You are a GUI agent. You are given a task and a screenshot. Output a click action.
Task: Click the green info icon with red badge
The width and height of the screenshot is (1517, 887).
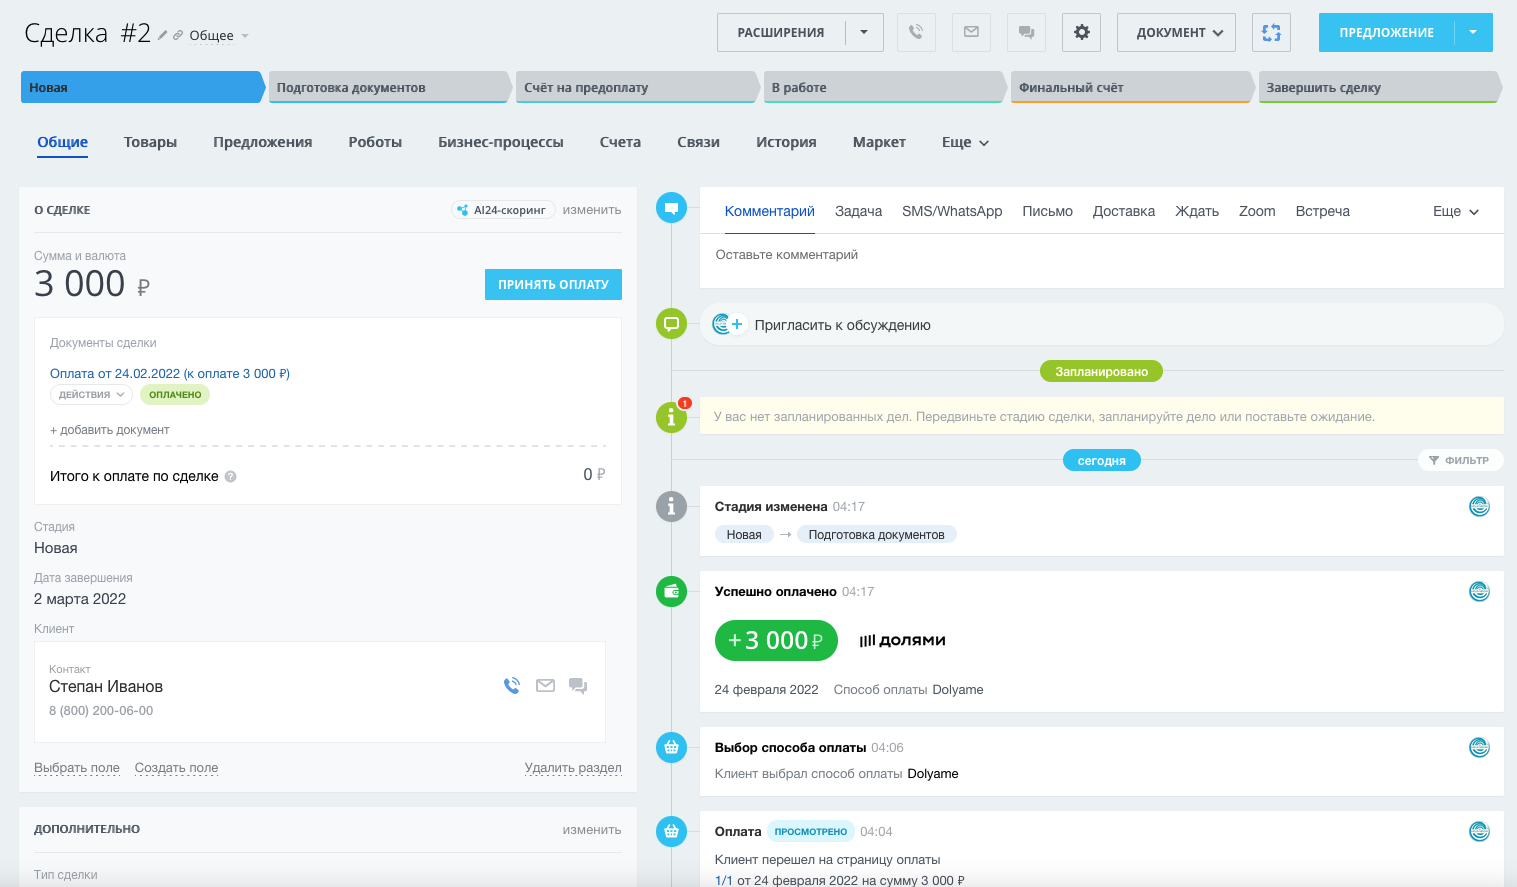671,417
